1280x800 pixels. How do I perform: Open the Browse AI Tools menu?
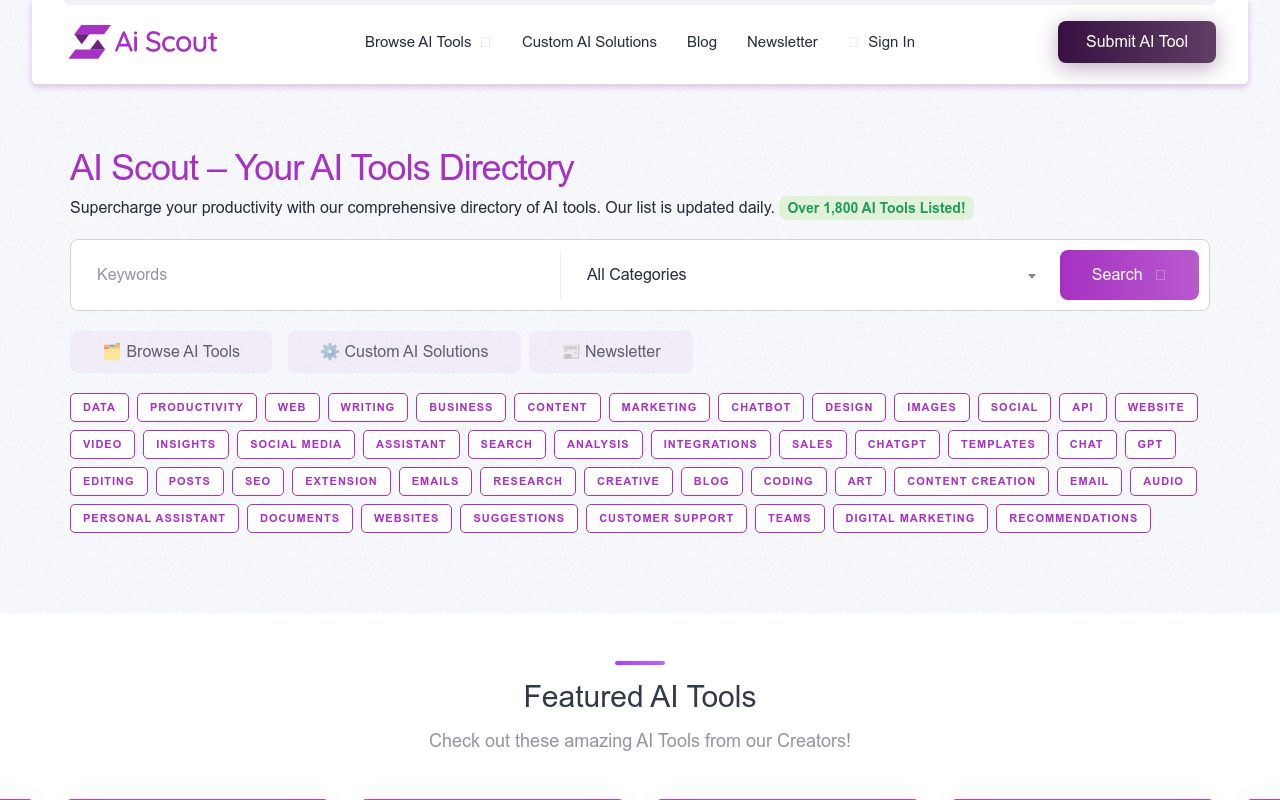tap(427, 42)
